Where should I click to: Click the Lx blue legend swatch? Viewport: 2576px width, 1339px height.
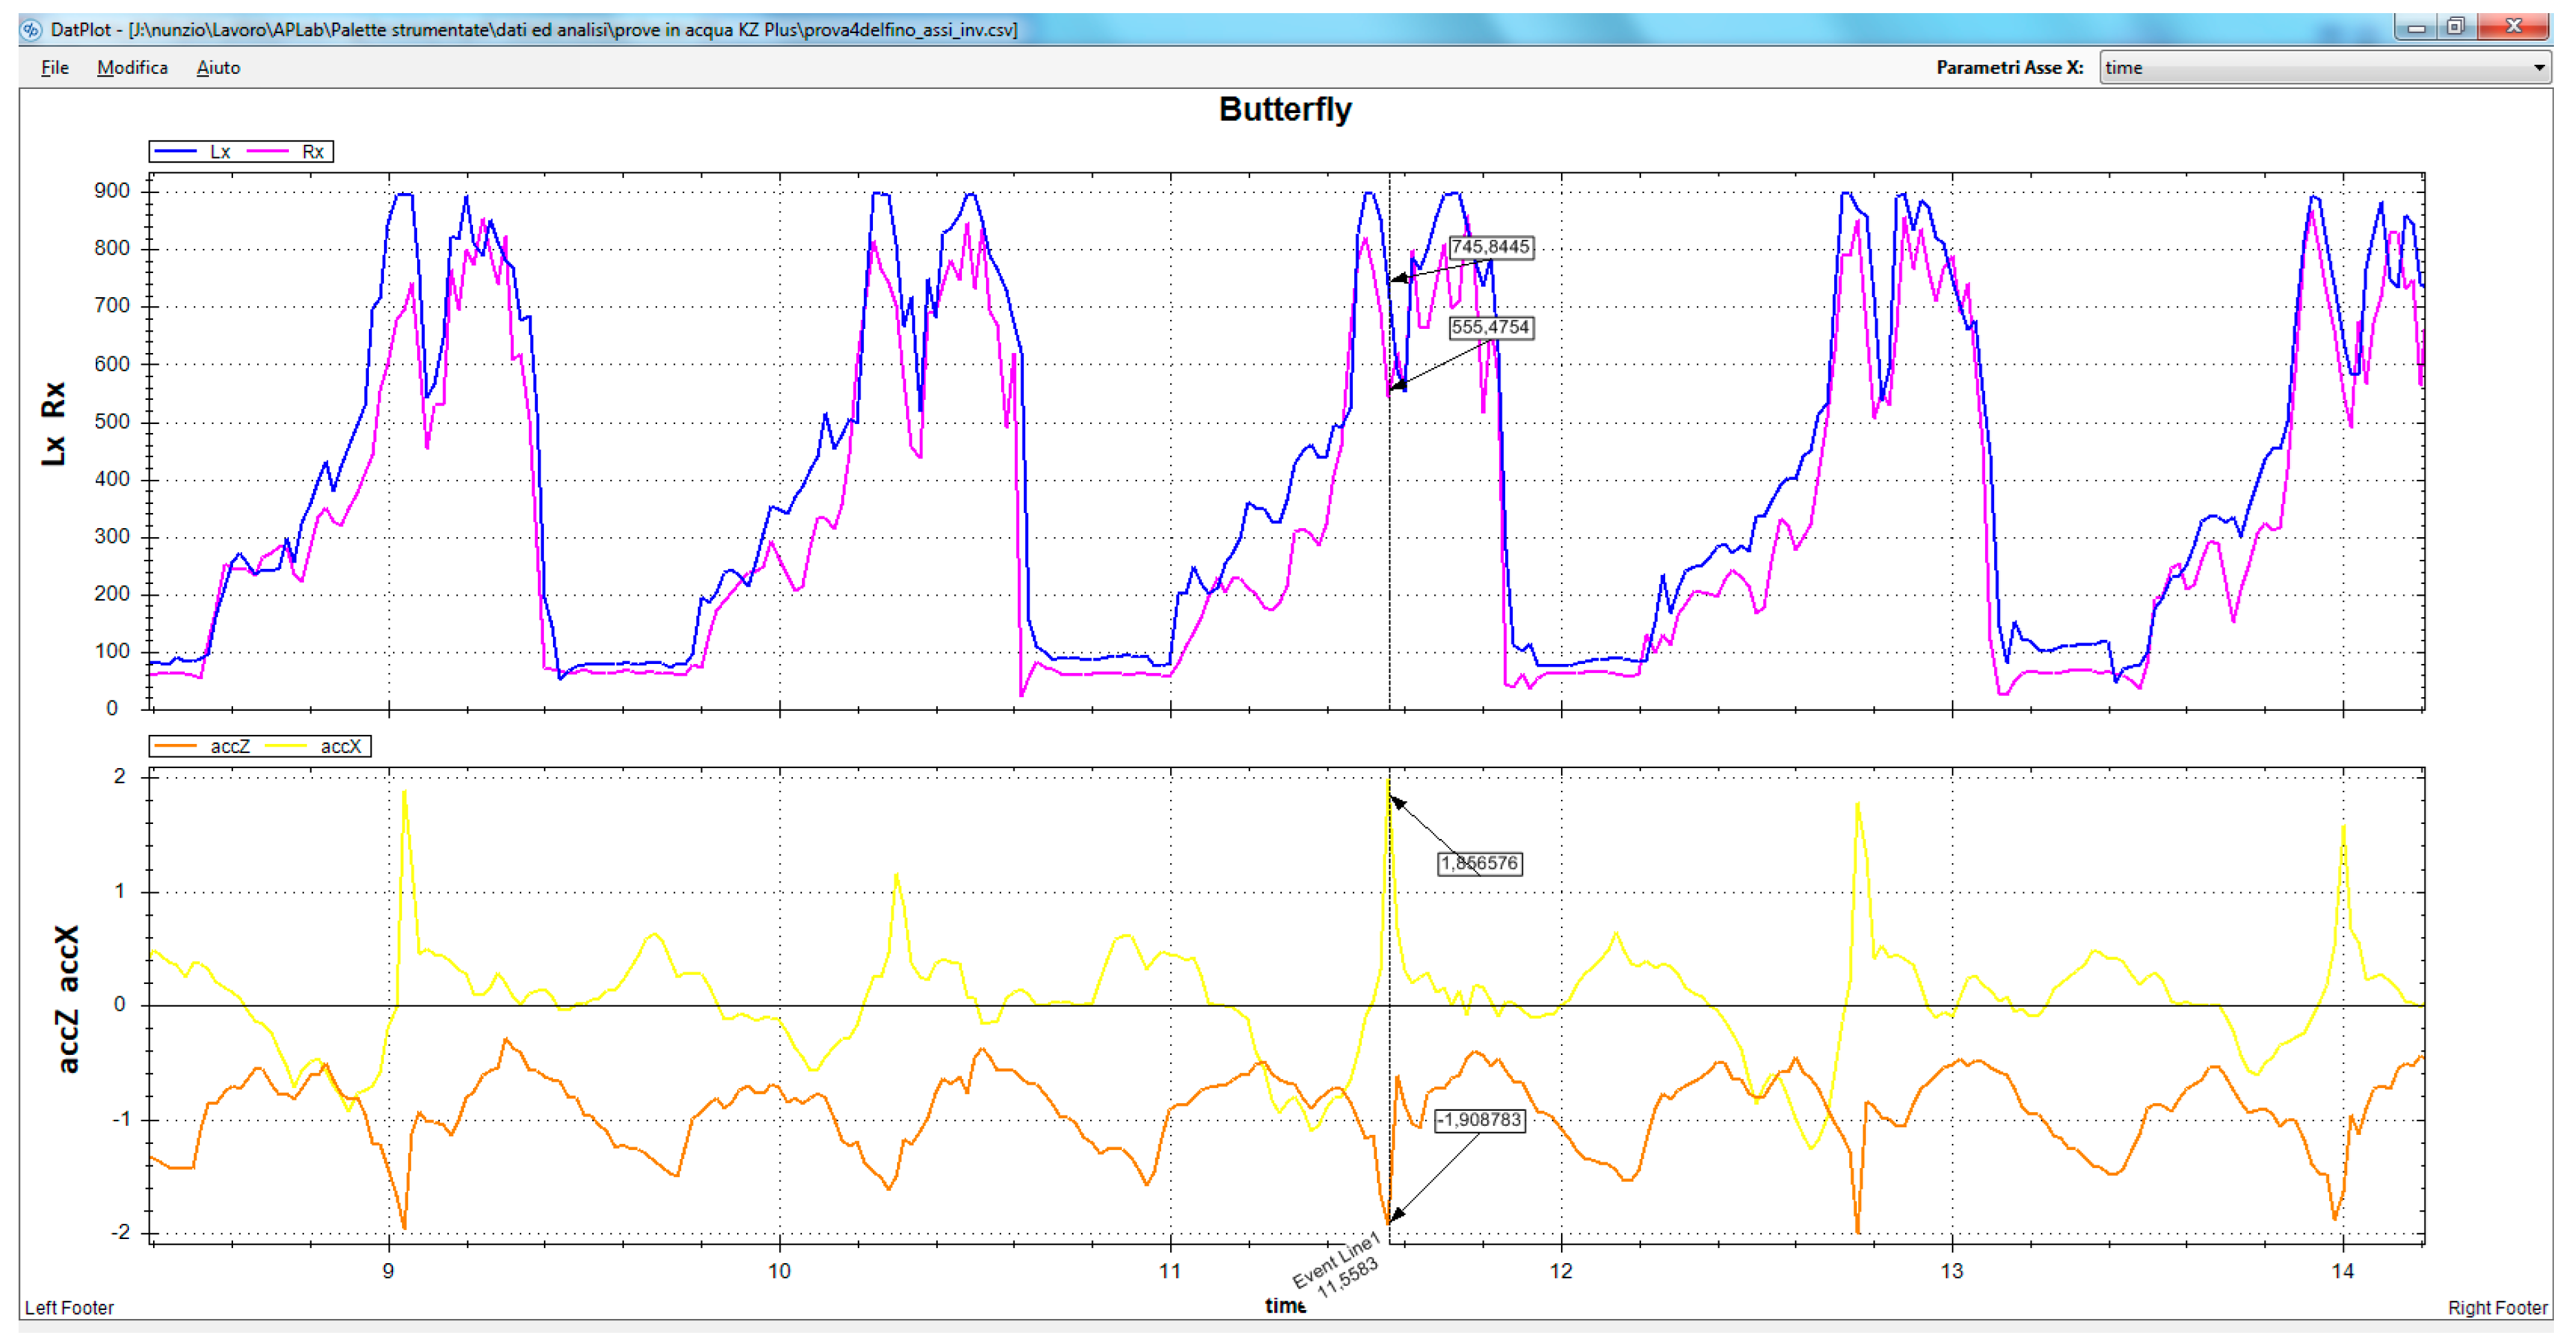click(175, 152)
